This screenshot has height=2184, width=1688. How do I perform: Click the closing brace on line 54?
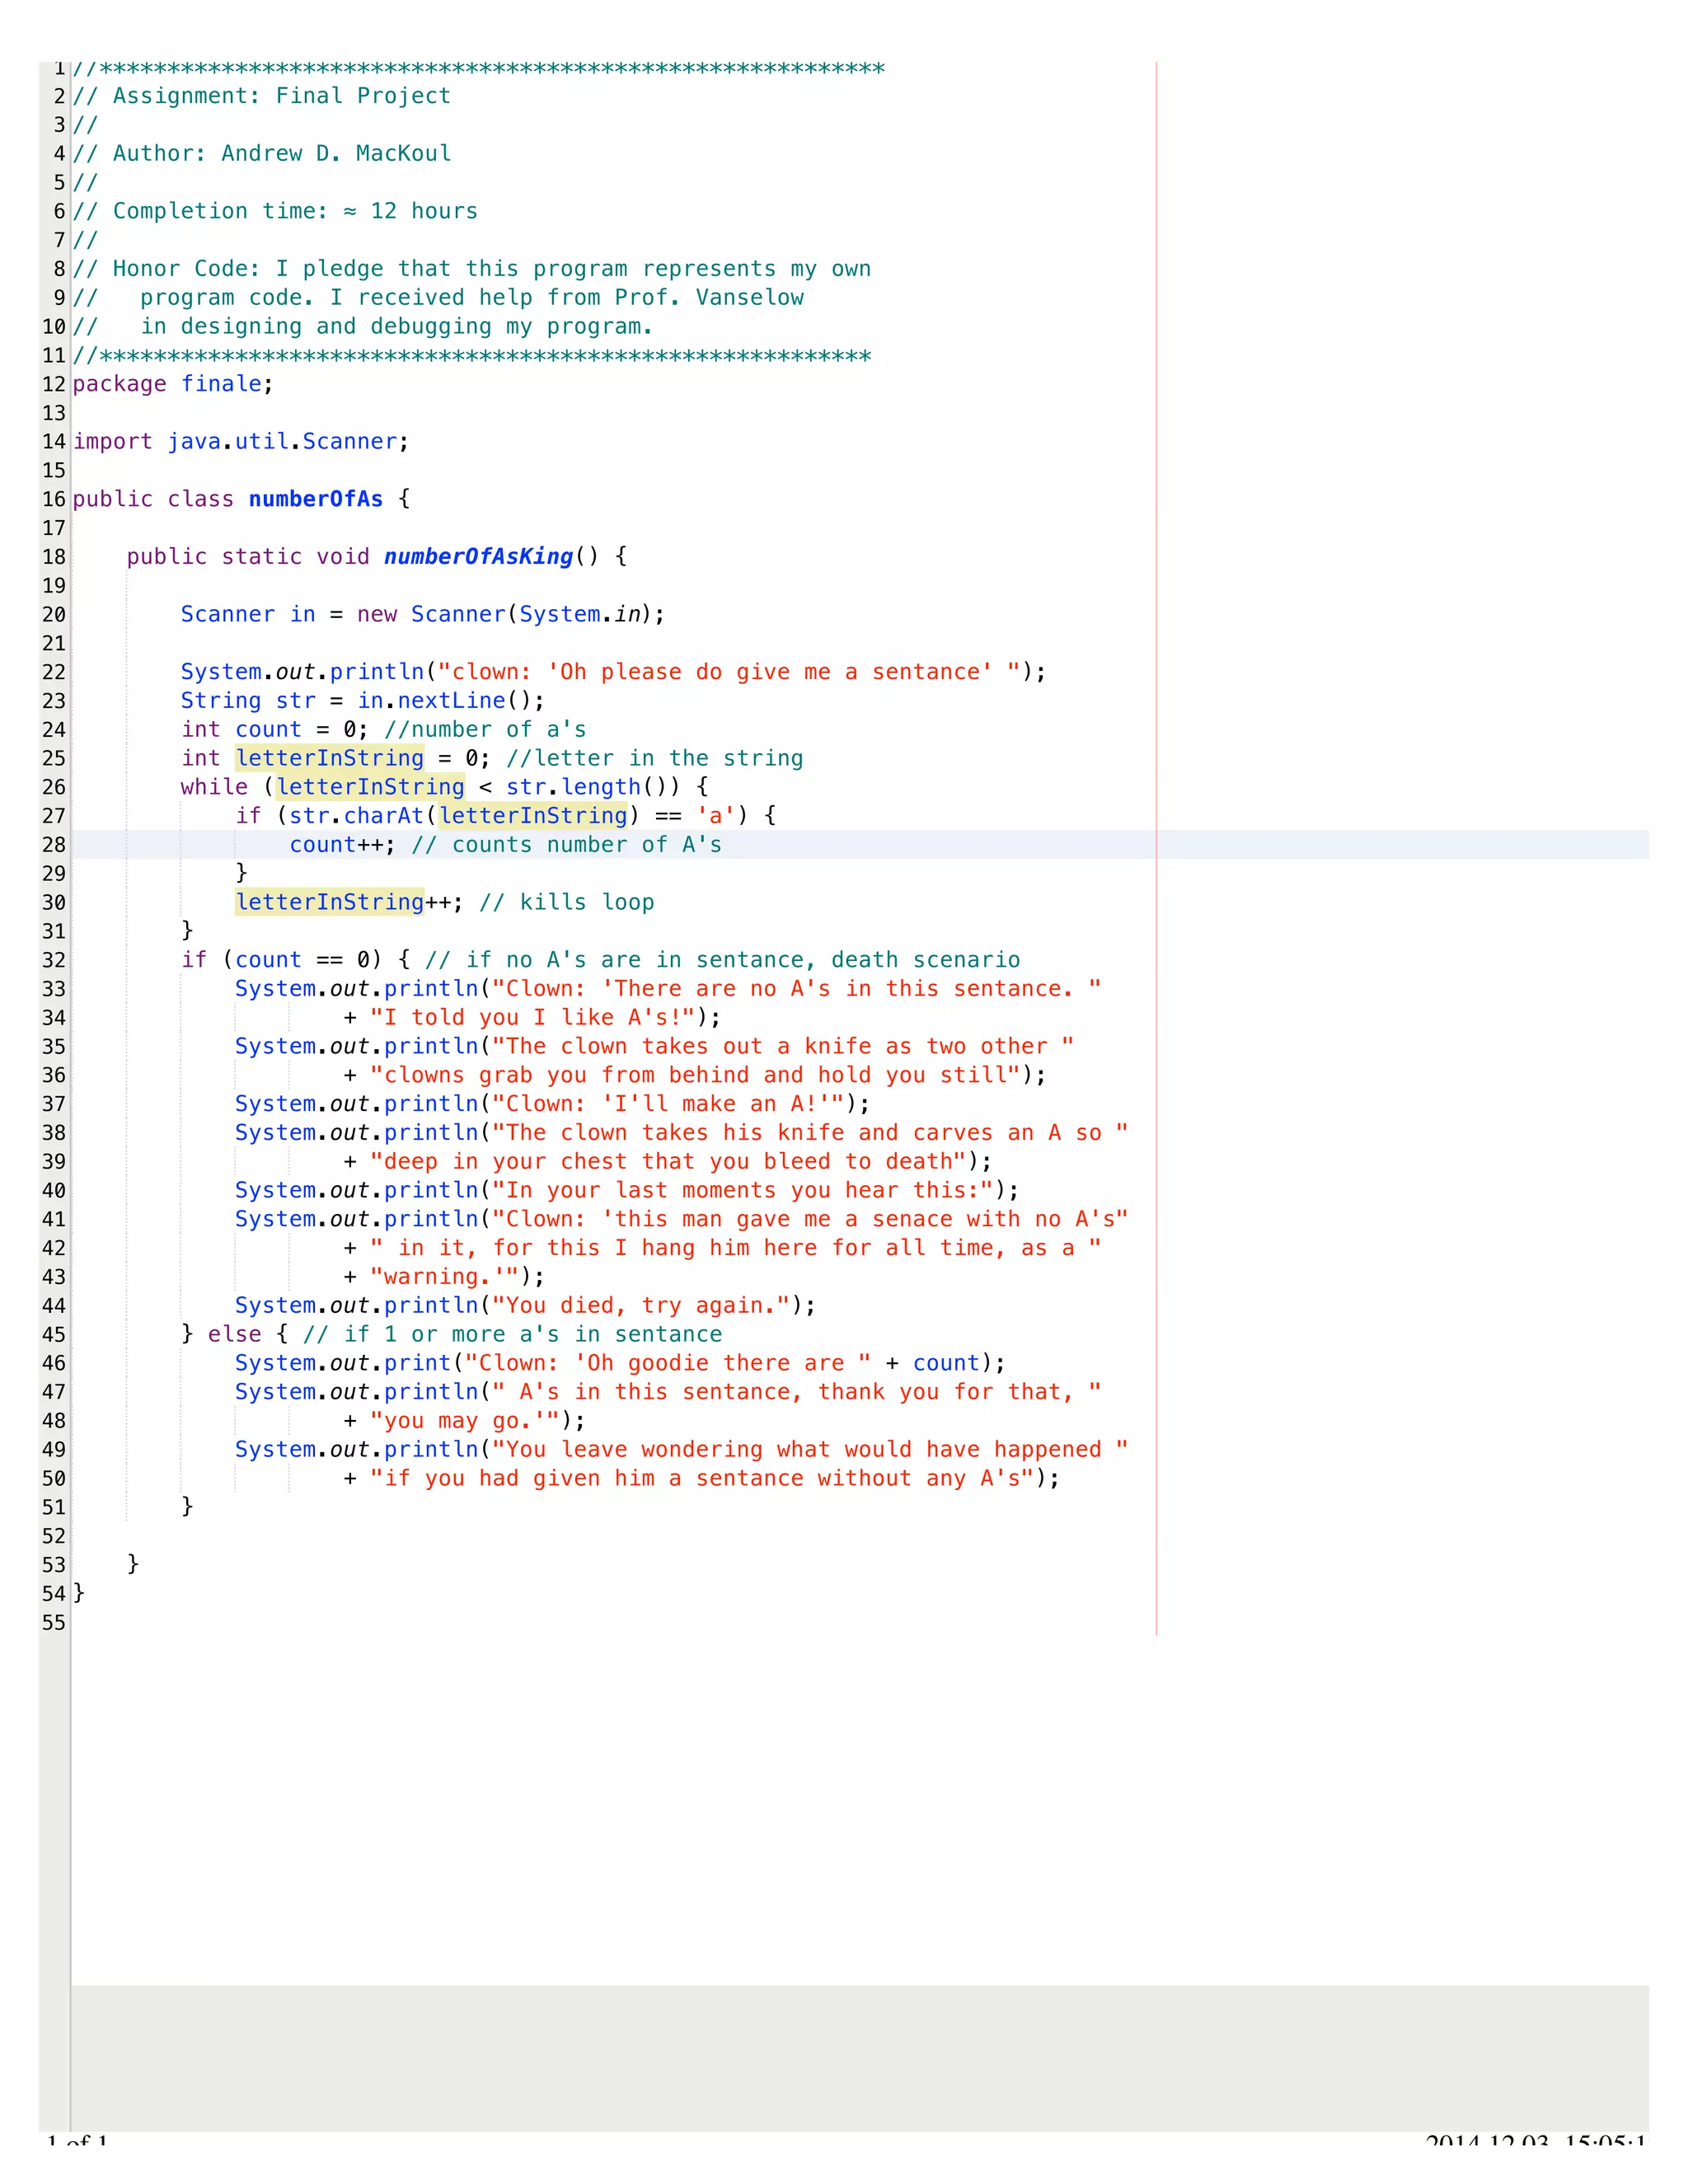point(79,1594)
